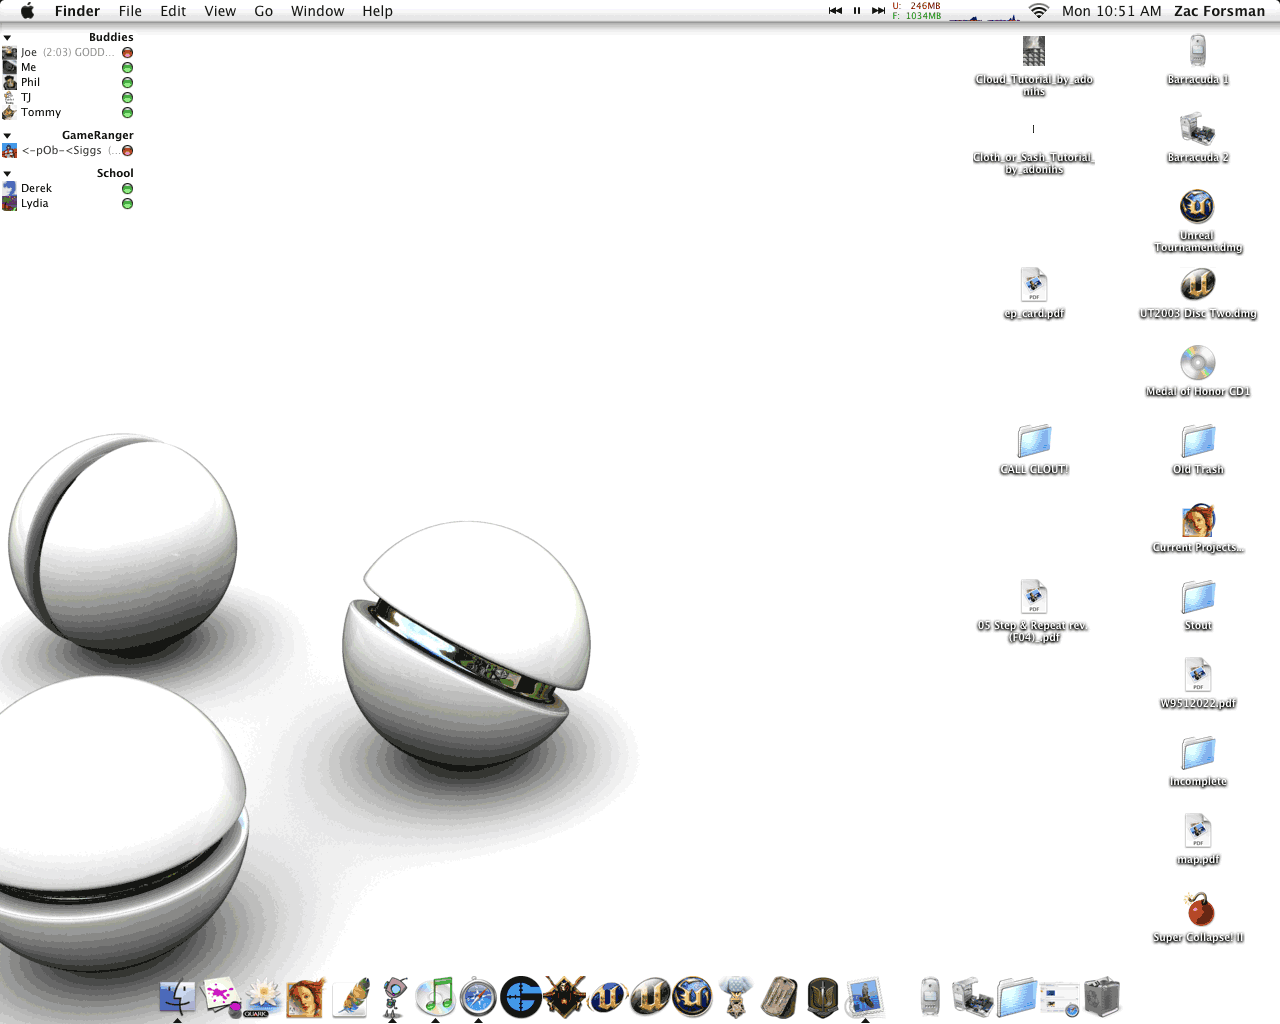Select buddy TJ in the list

68,97
